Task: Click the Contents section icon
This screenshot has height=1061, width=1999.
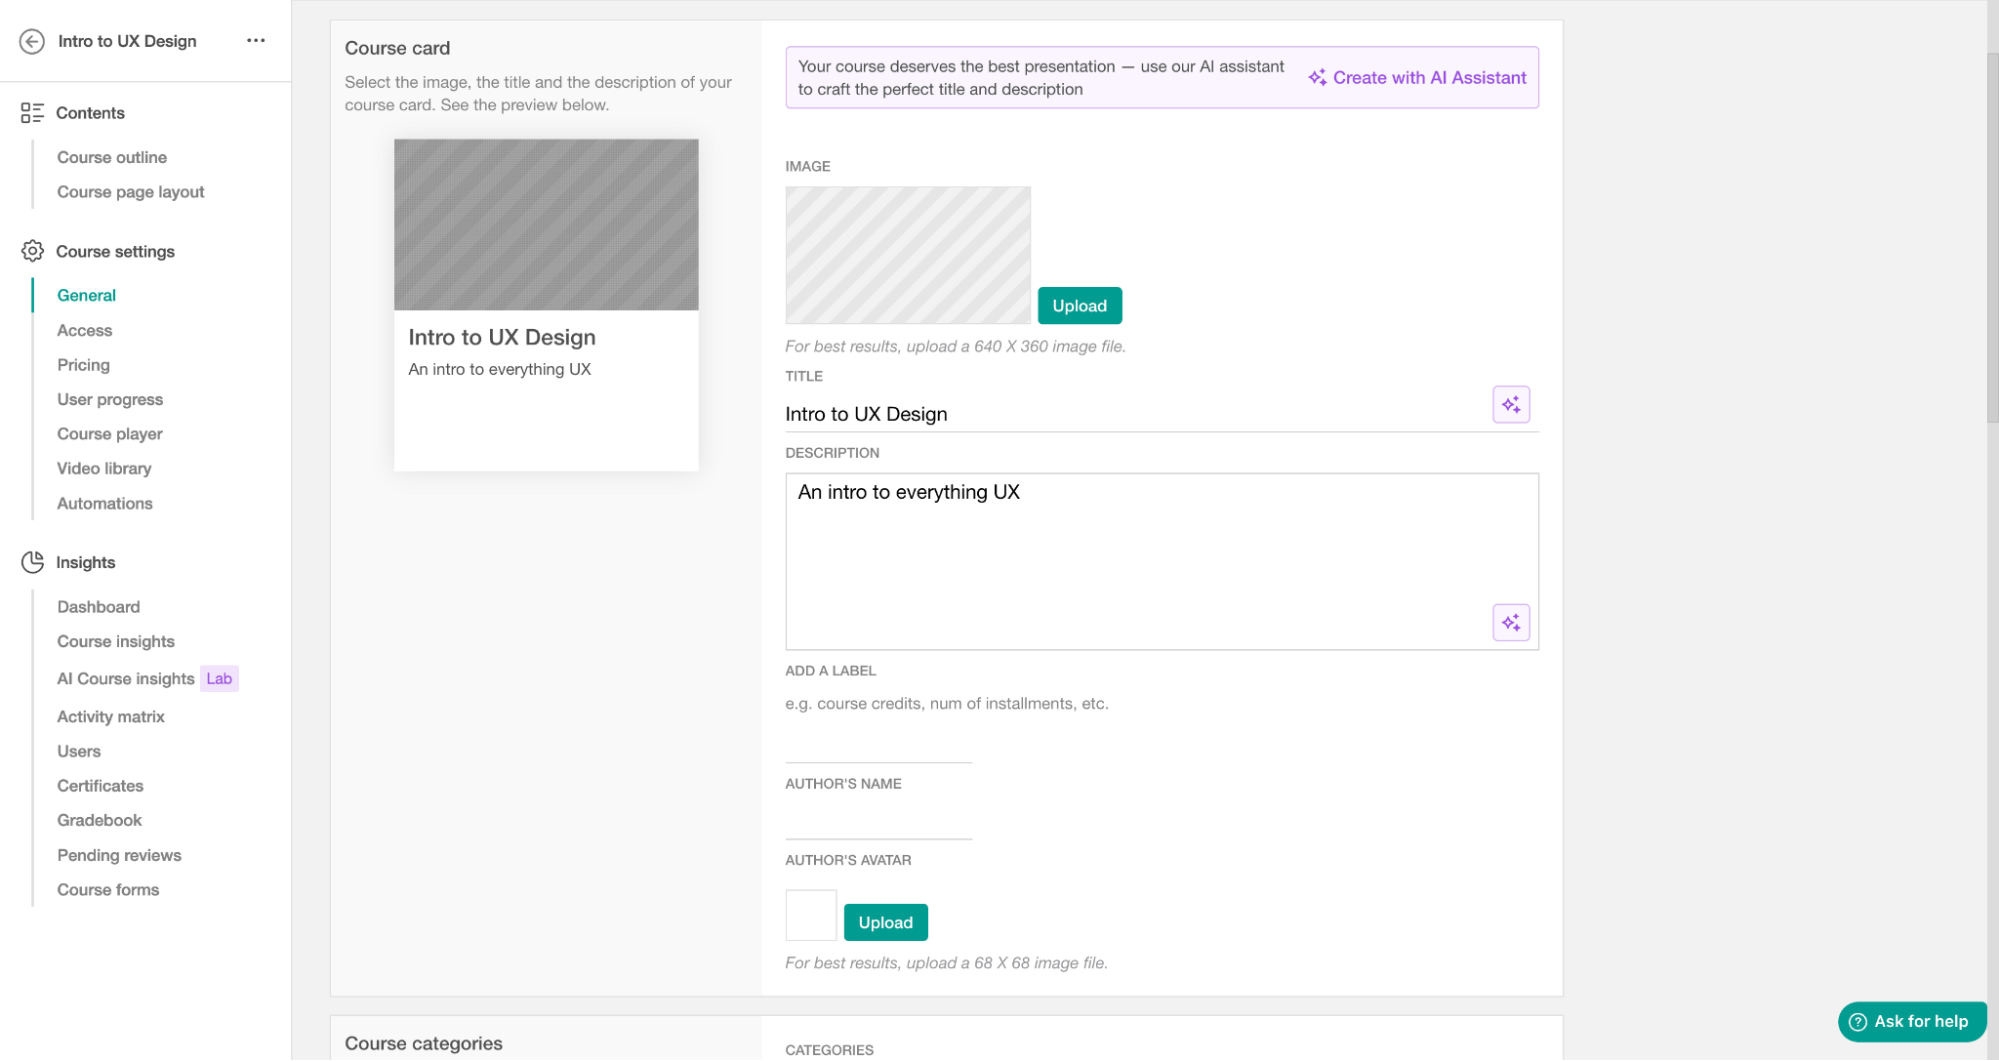Action: [31, 112]
